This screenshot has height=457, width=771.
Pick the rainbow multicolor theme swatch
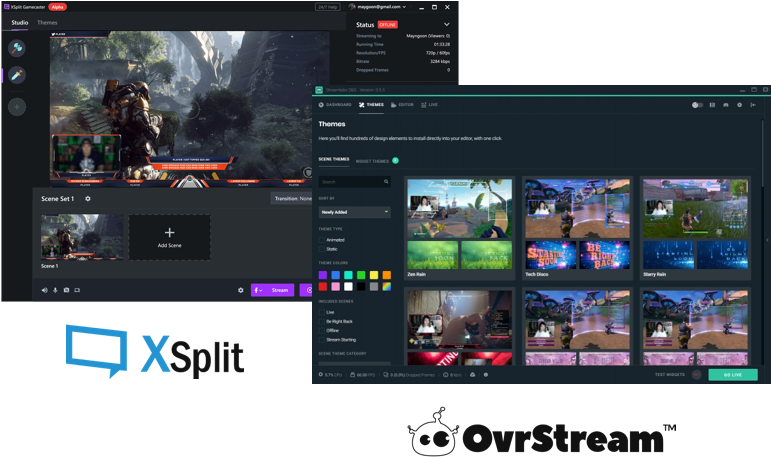coord(386,286)
